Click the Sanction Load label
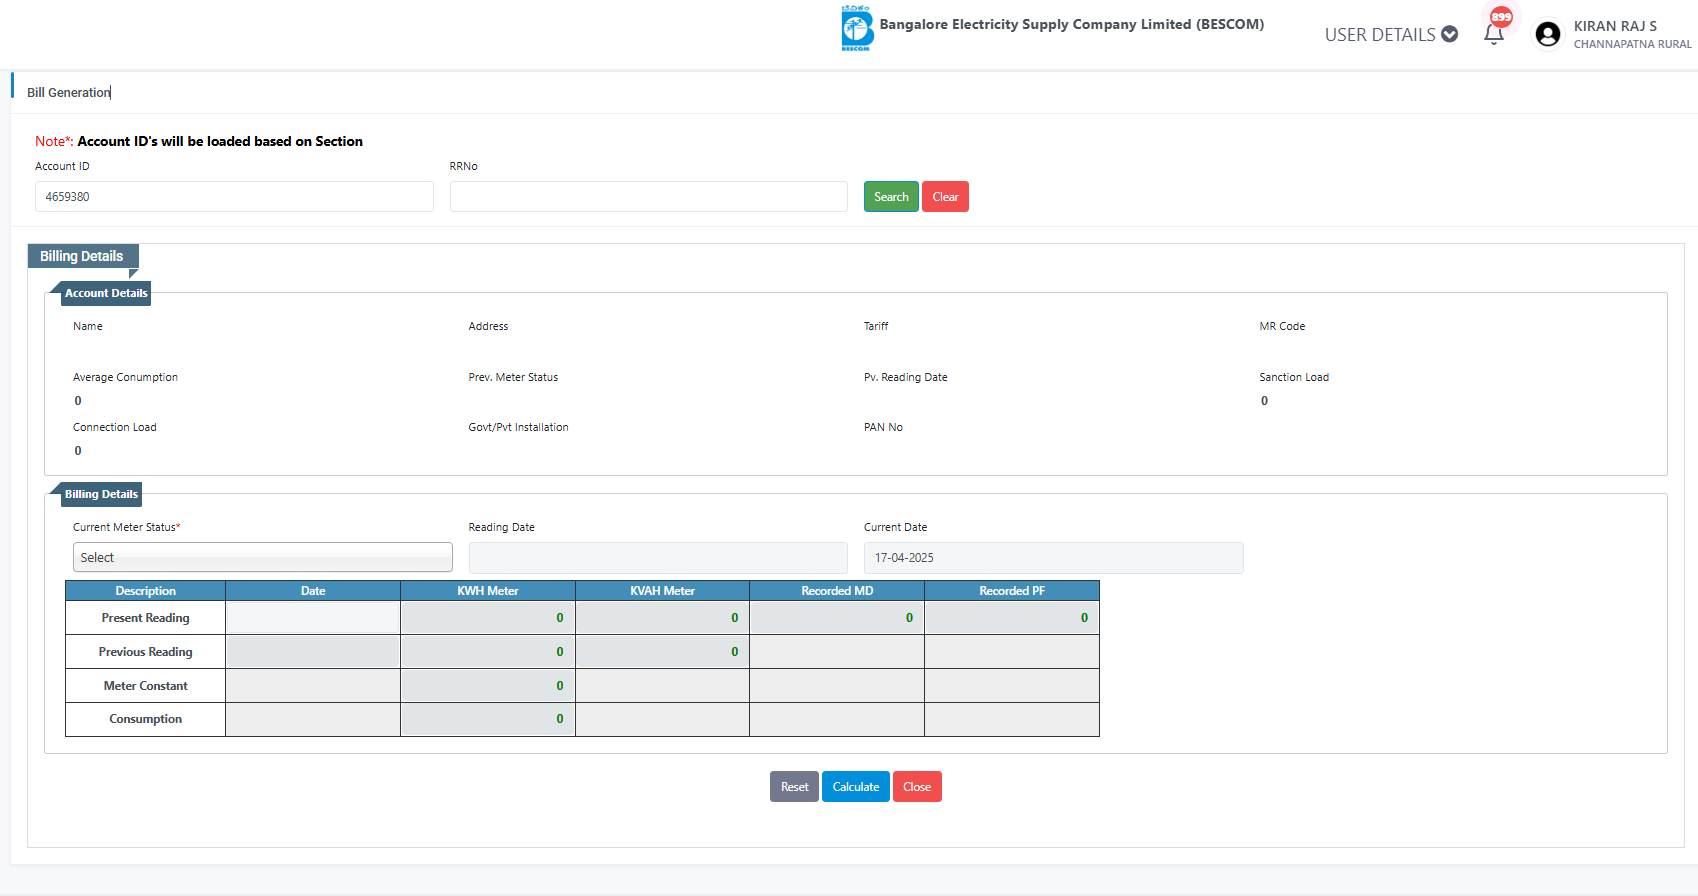 (x=1294, y=377)
